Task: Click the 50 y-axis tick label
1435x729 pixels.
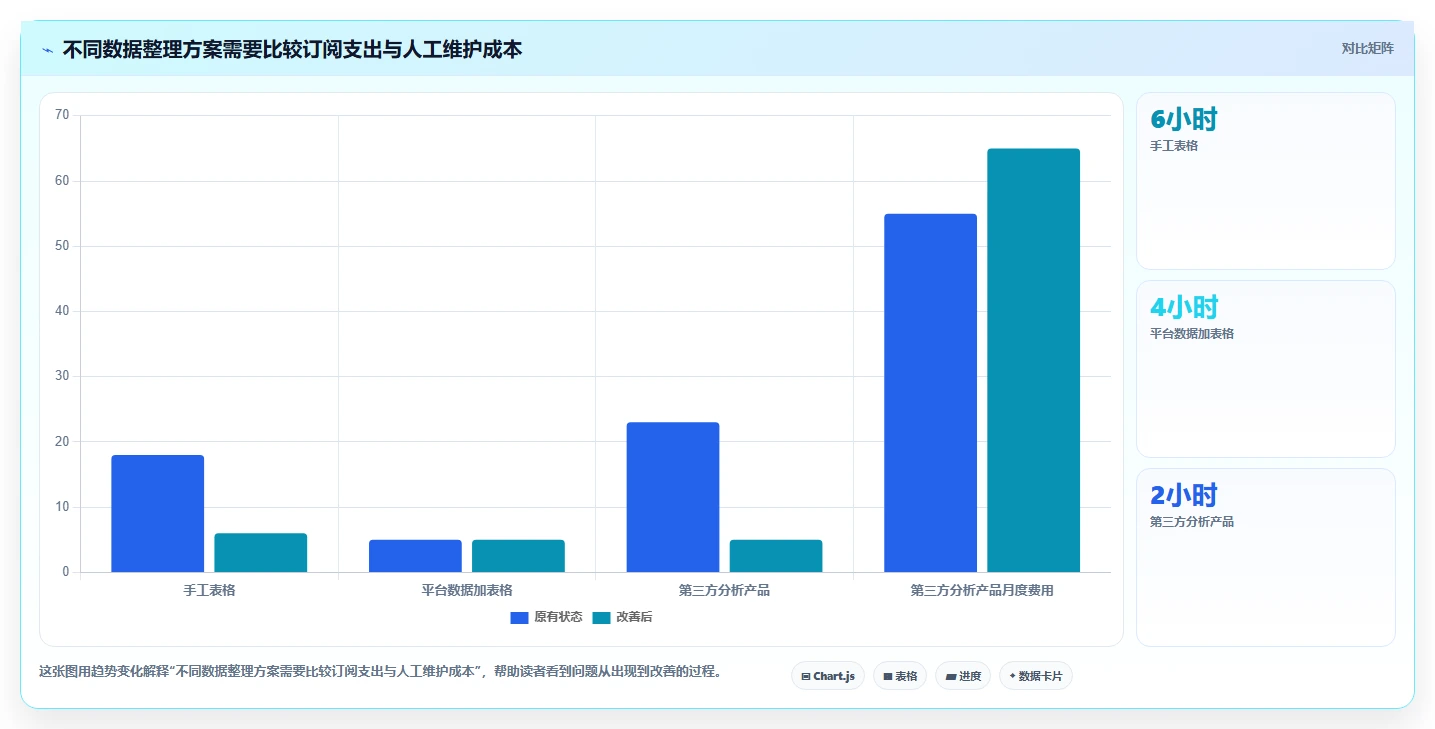Action: point(62,246)
